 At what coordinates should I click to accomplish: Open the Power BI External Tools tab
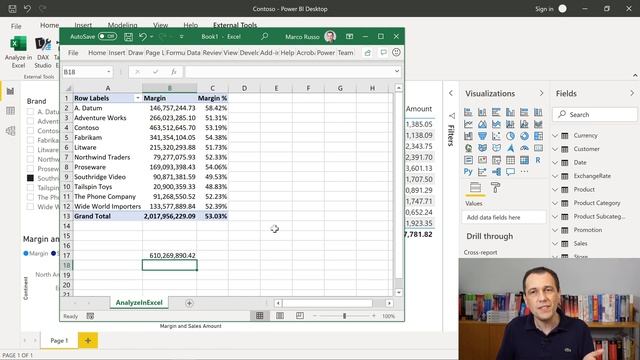pyautogui.click(x=235, y=25)
